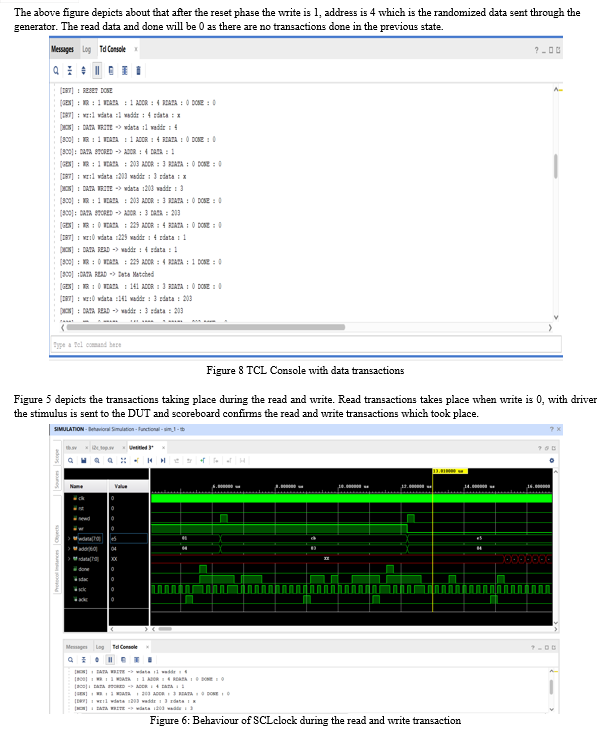Close the Untitled 3* tab
This screenshot has height=734, width=615.
[x=163, y=448]
